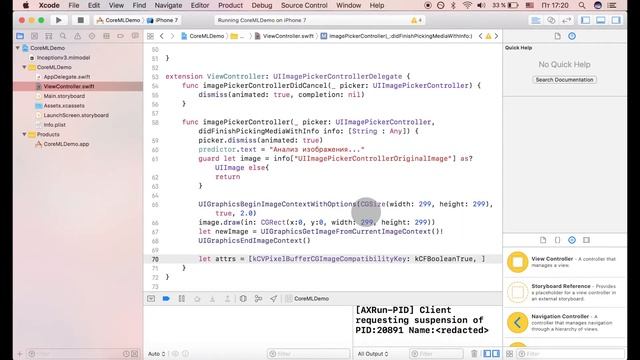Open the Object library icon
Viewport: 640px width, 360px height.
[572, 240]
